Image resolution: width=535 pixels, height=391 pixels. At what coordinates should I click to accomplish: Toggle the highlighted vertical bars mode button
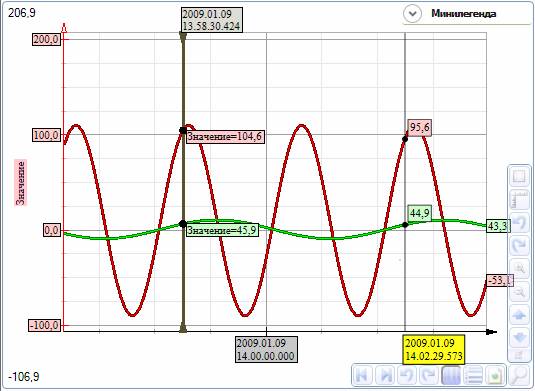[x=451, y=376]
